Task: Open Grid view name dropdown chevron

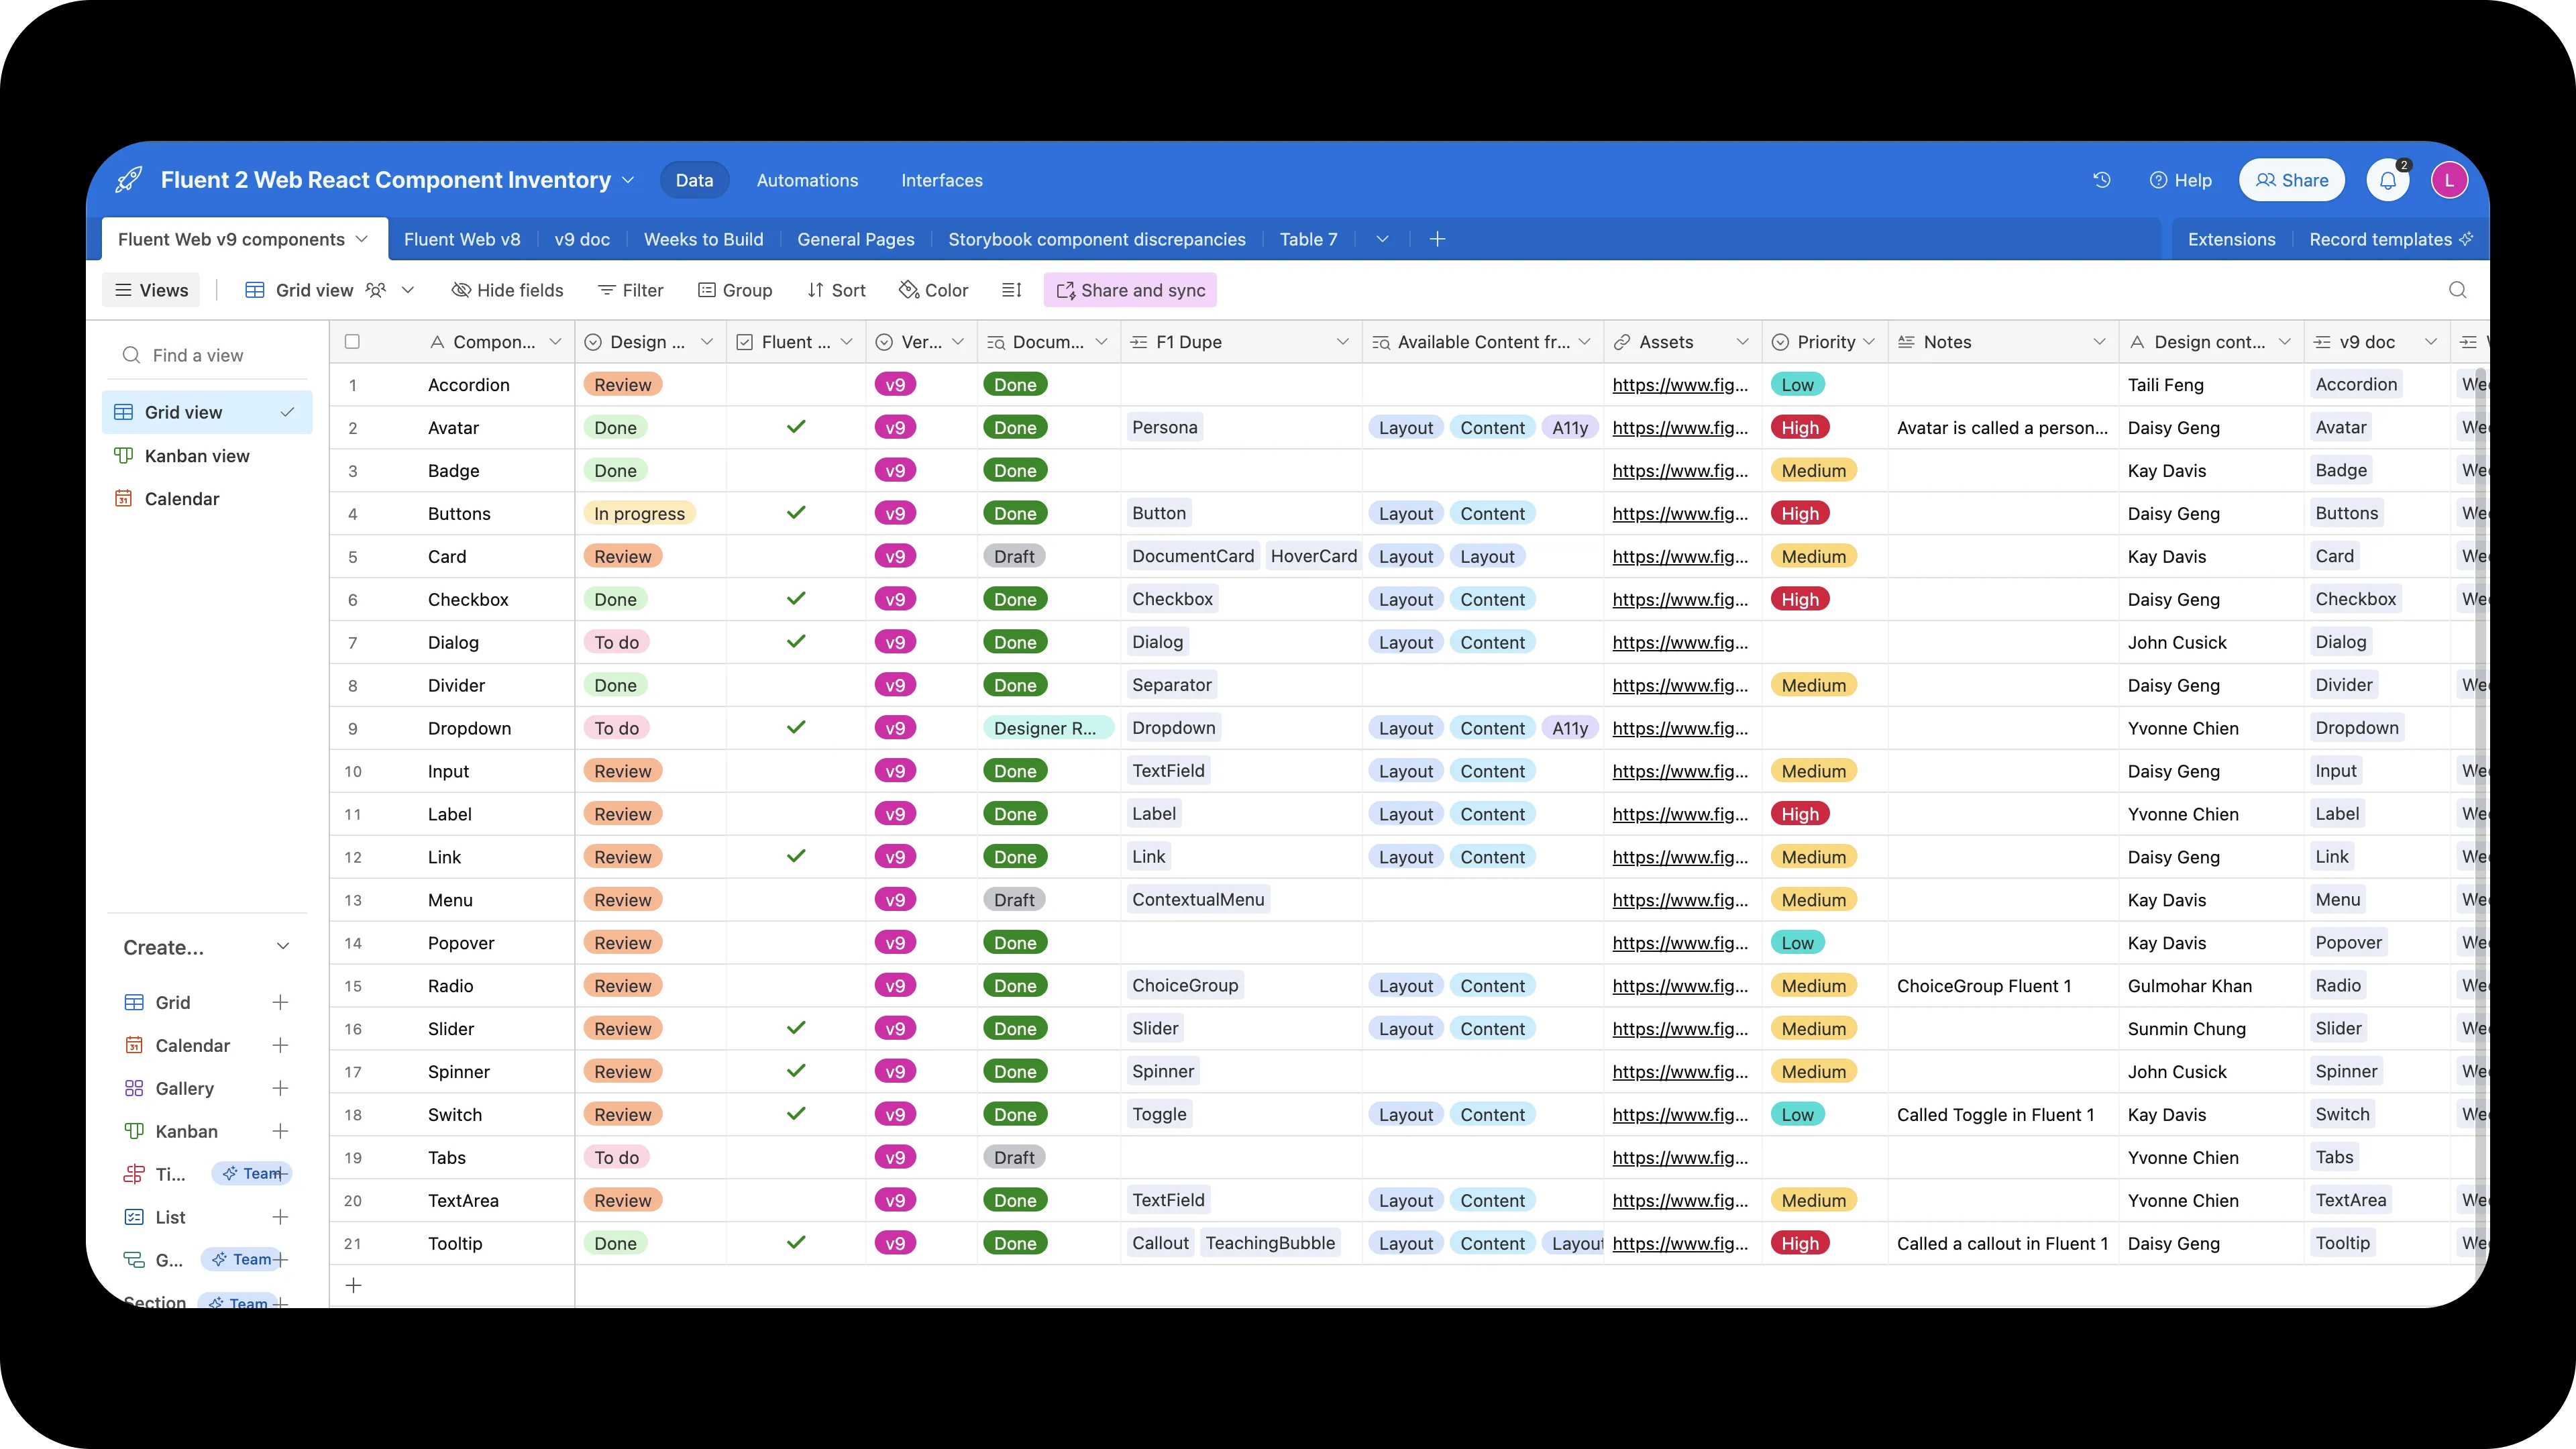Action: point(408,290)
